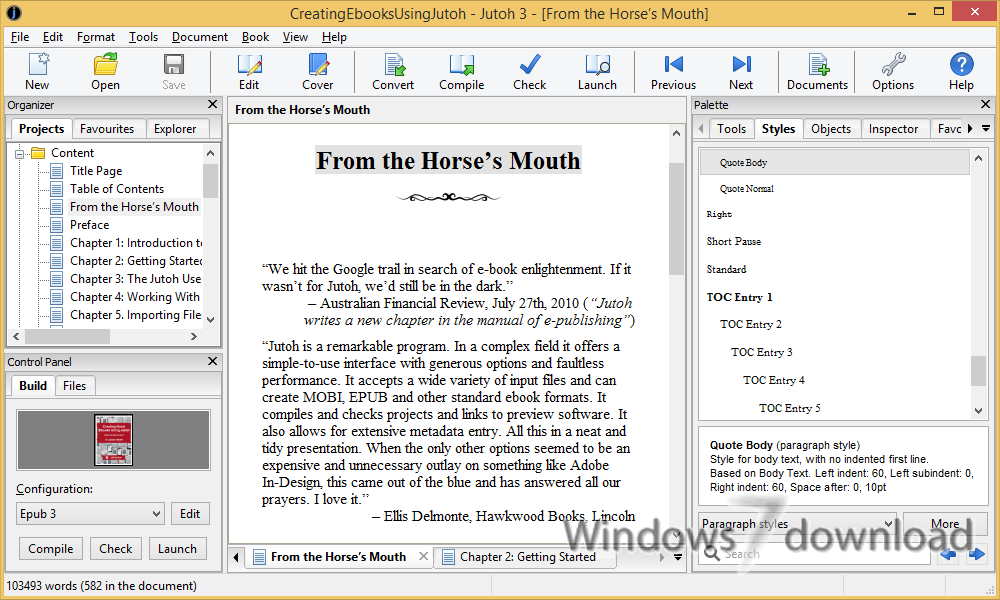Open the Format menu
The height and width of the screenshot is (600, 1000).
point(96,37)
